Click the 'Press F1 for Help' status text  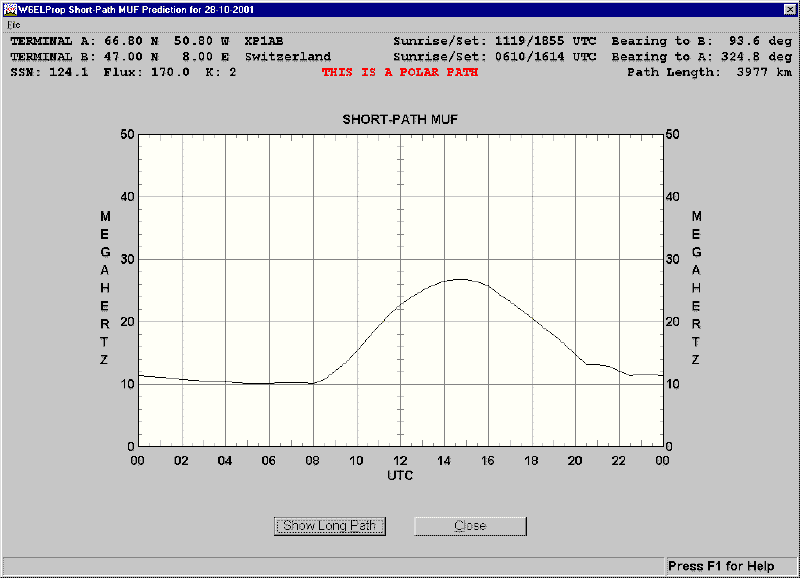tap(721, 566)
